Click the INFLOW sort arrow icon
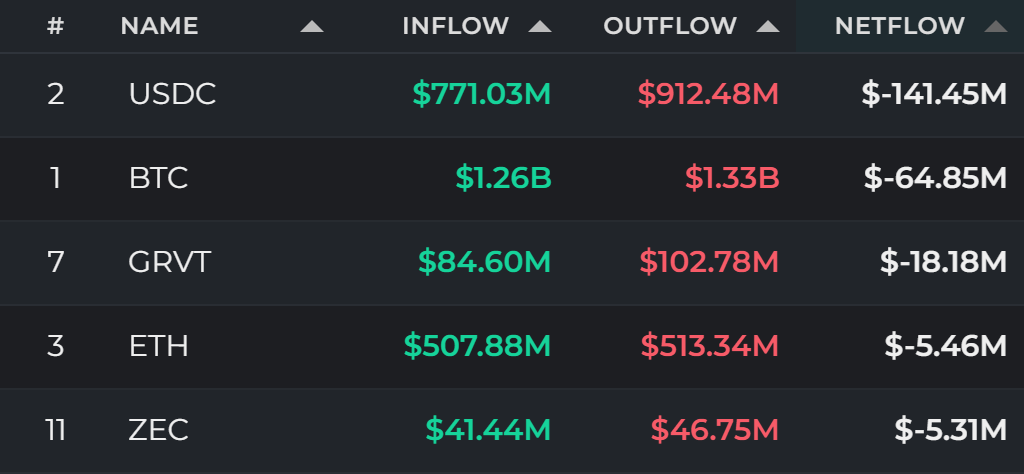1024x474 pixels. 539,27
